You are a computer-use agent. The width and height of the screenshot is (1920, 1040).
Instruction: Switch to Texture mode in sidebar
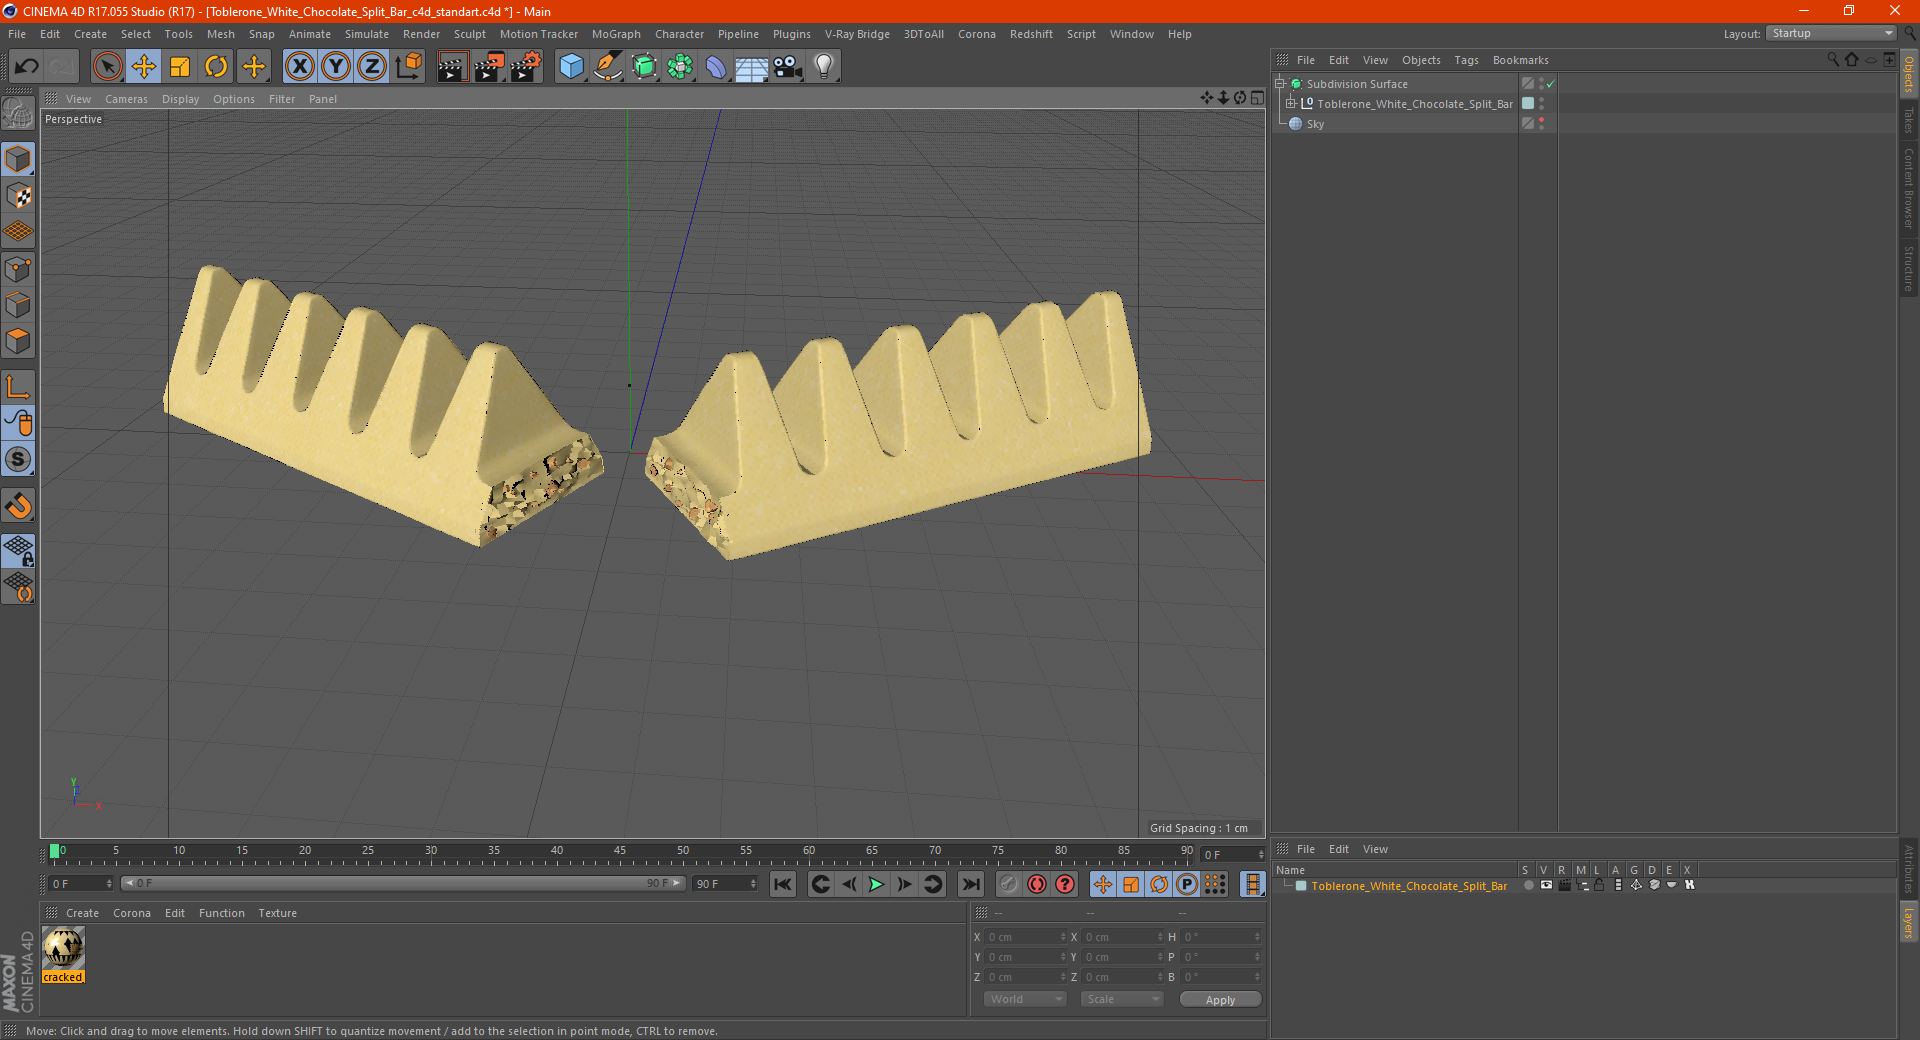point(18,196)
